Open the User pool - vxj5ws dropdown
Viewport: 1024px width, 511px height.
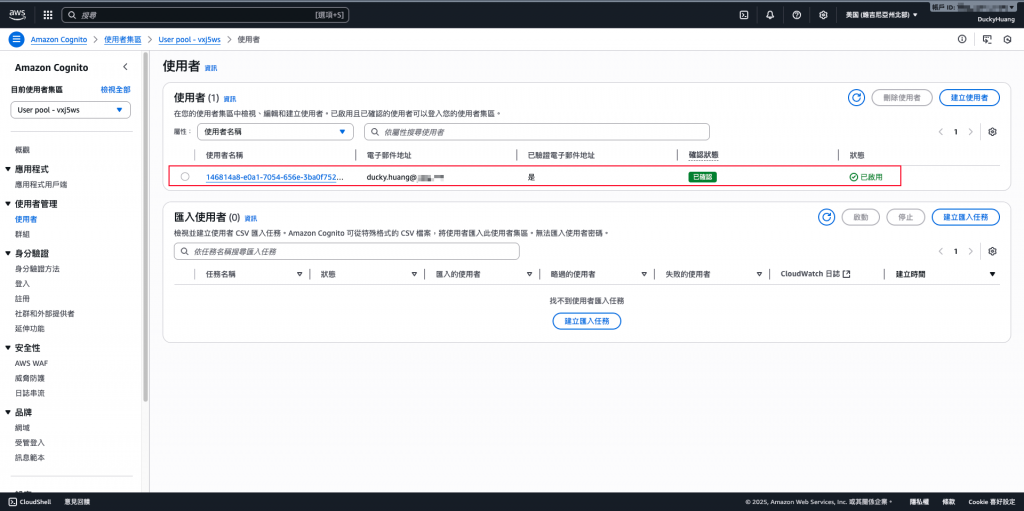(x=71, y=110)
